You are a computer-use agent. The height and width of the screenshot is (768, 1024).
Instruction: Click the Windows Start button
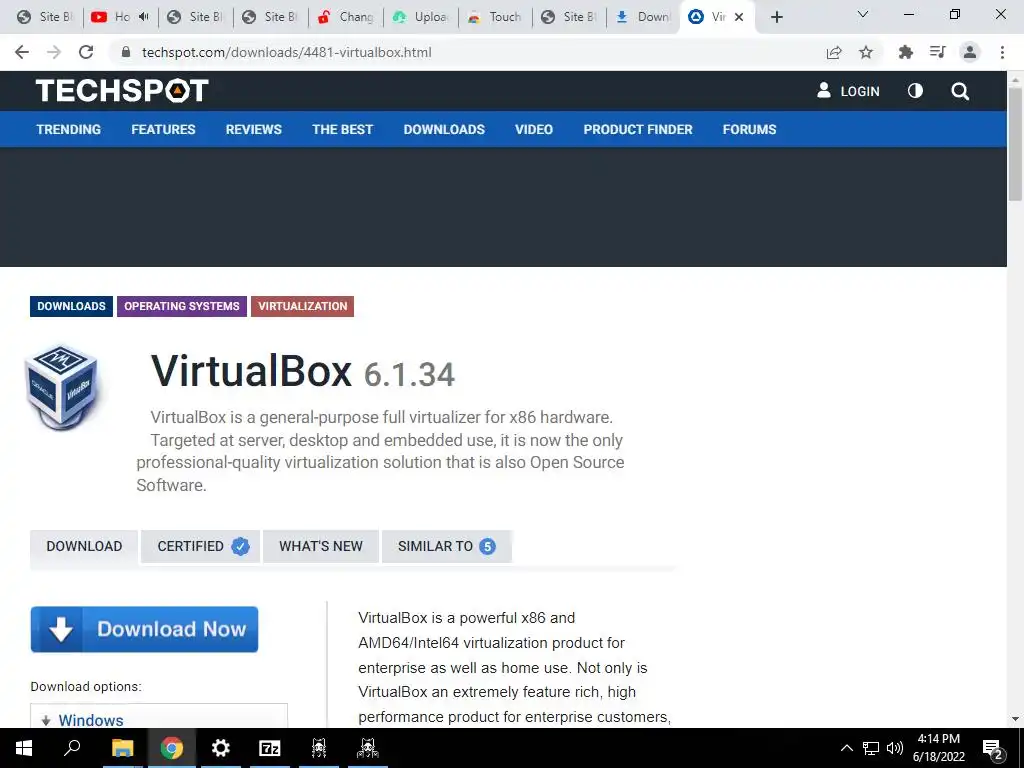point(24,748)
